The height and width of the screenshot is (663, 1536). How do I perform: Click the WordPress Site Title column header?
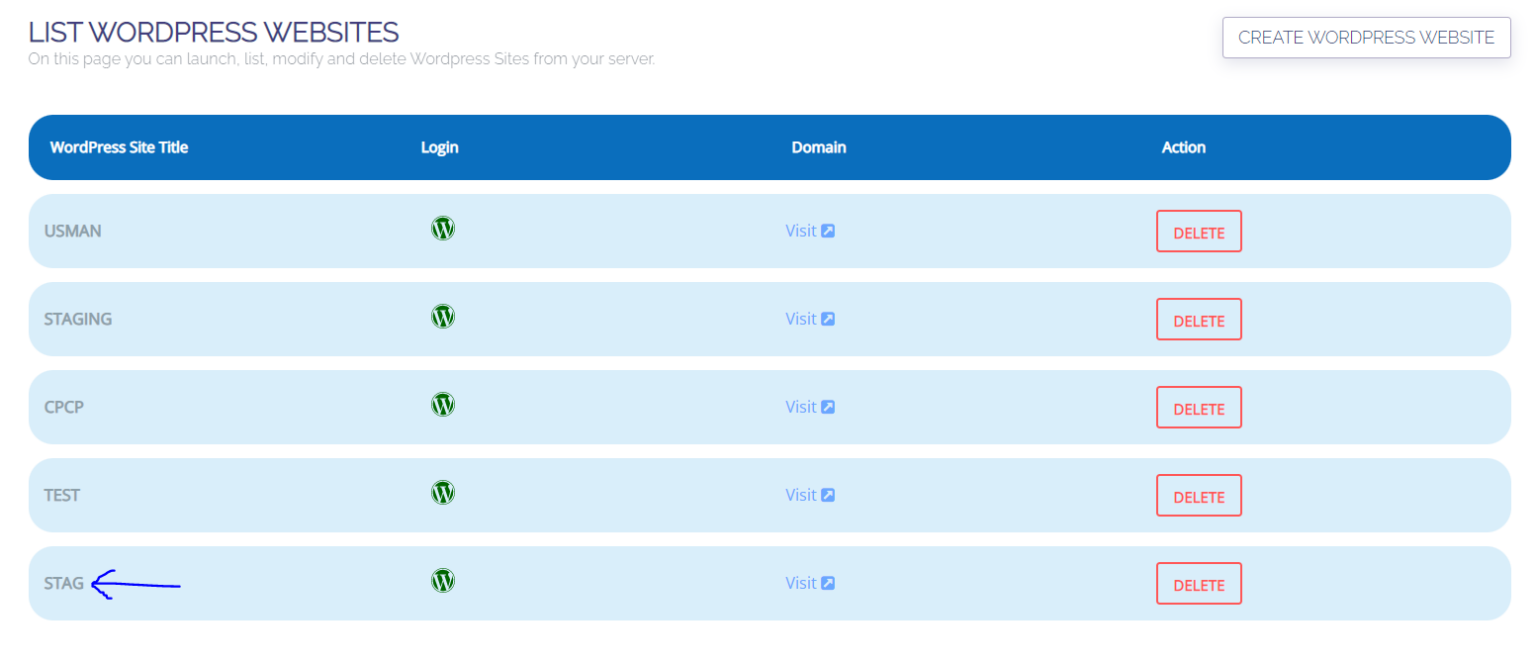tap(119, 147)
